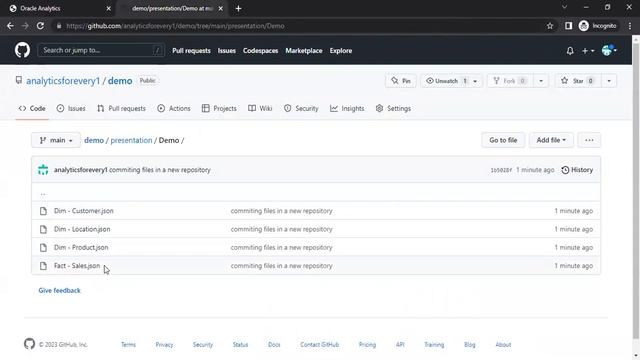This screenshot has height=360, width=640.
Task: Open the latest commit message link
Action: (160, 170)
